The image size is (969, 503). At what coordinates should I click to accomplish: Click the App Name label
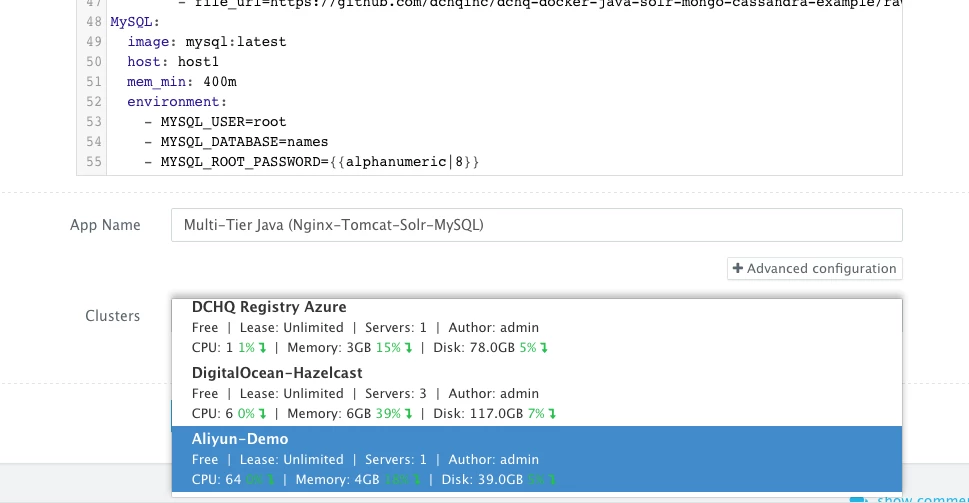click(x=105, y=225)
